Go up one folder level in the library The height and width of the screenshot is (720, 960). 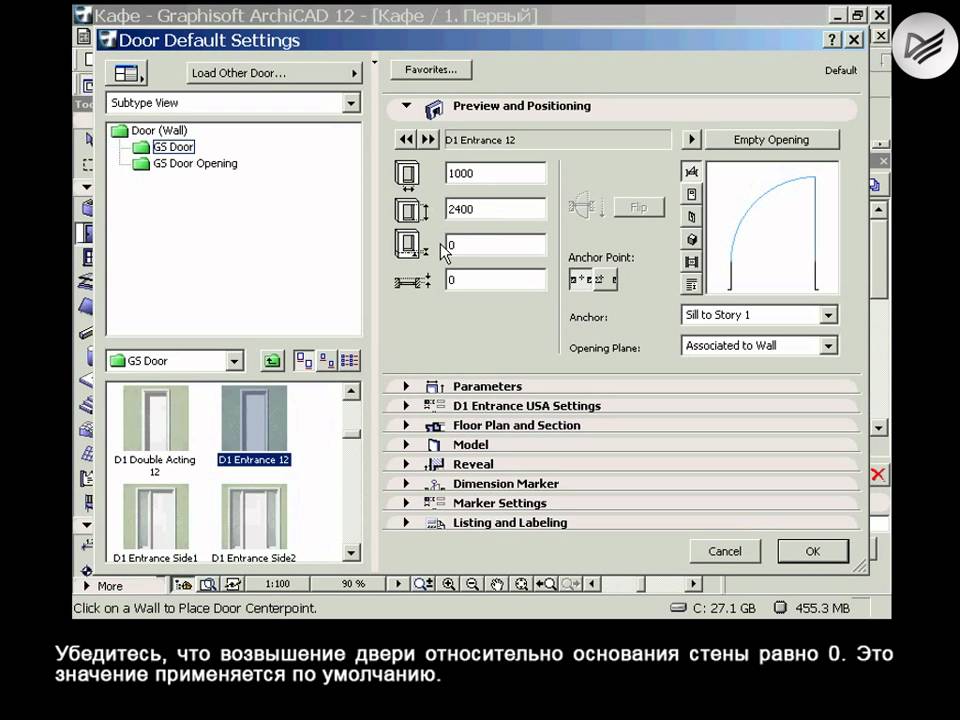(x=272, y=361)
